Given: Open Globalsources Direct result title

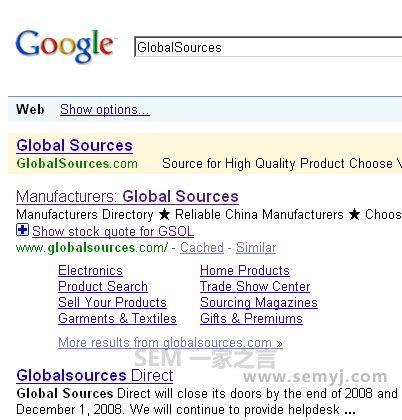Looking at the screenshot, I should point(95,376).
